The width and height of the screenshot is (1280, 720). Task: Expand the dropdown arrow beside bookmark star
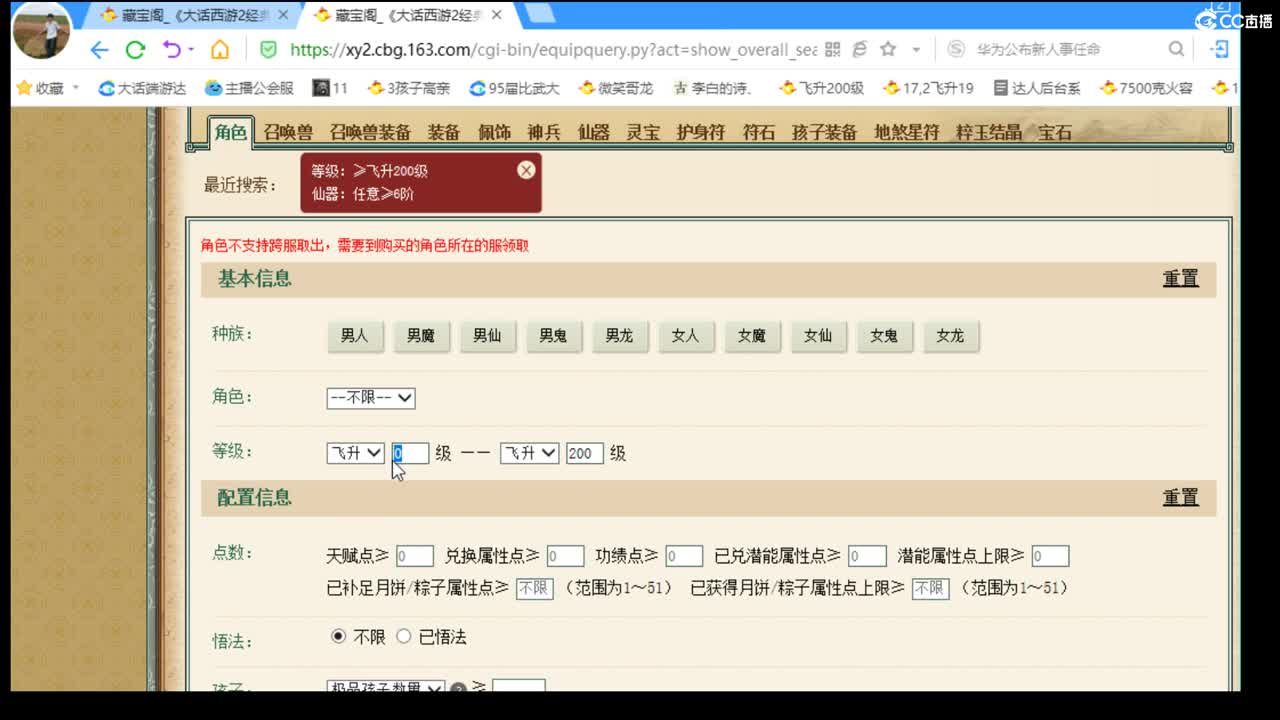(915, 49)
